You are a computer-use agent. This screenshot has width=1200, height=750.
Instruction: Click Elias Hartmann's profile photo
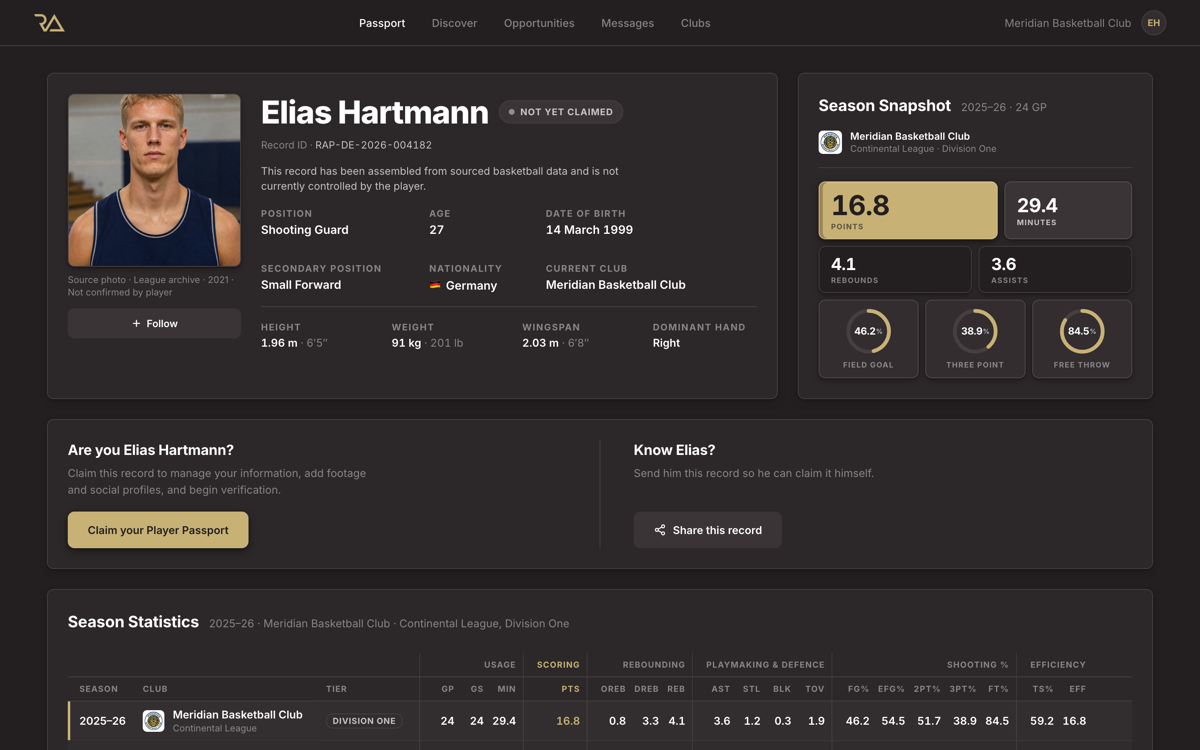[154, 180]
